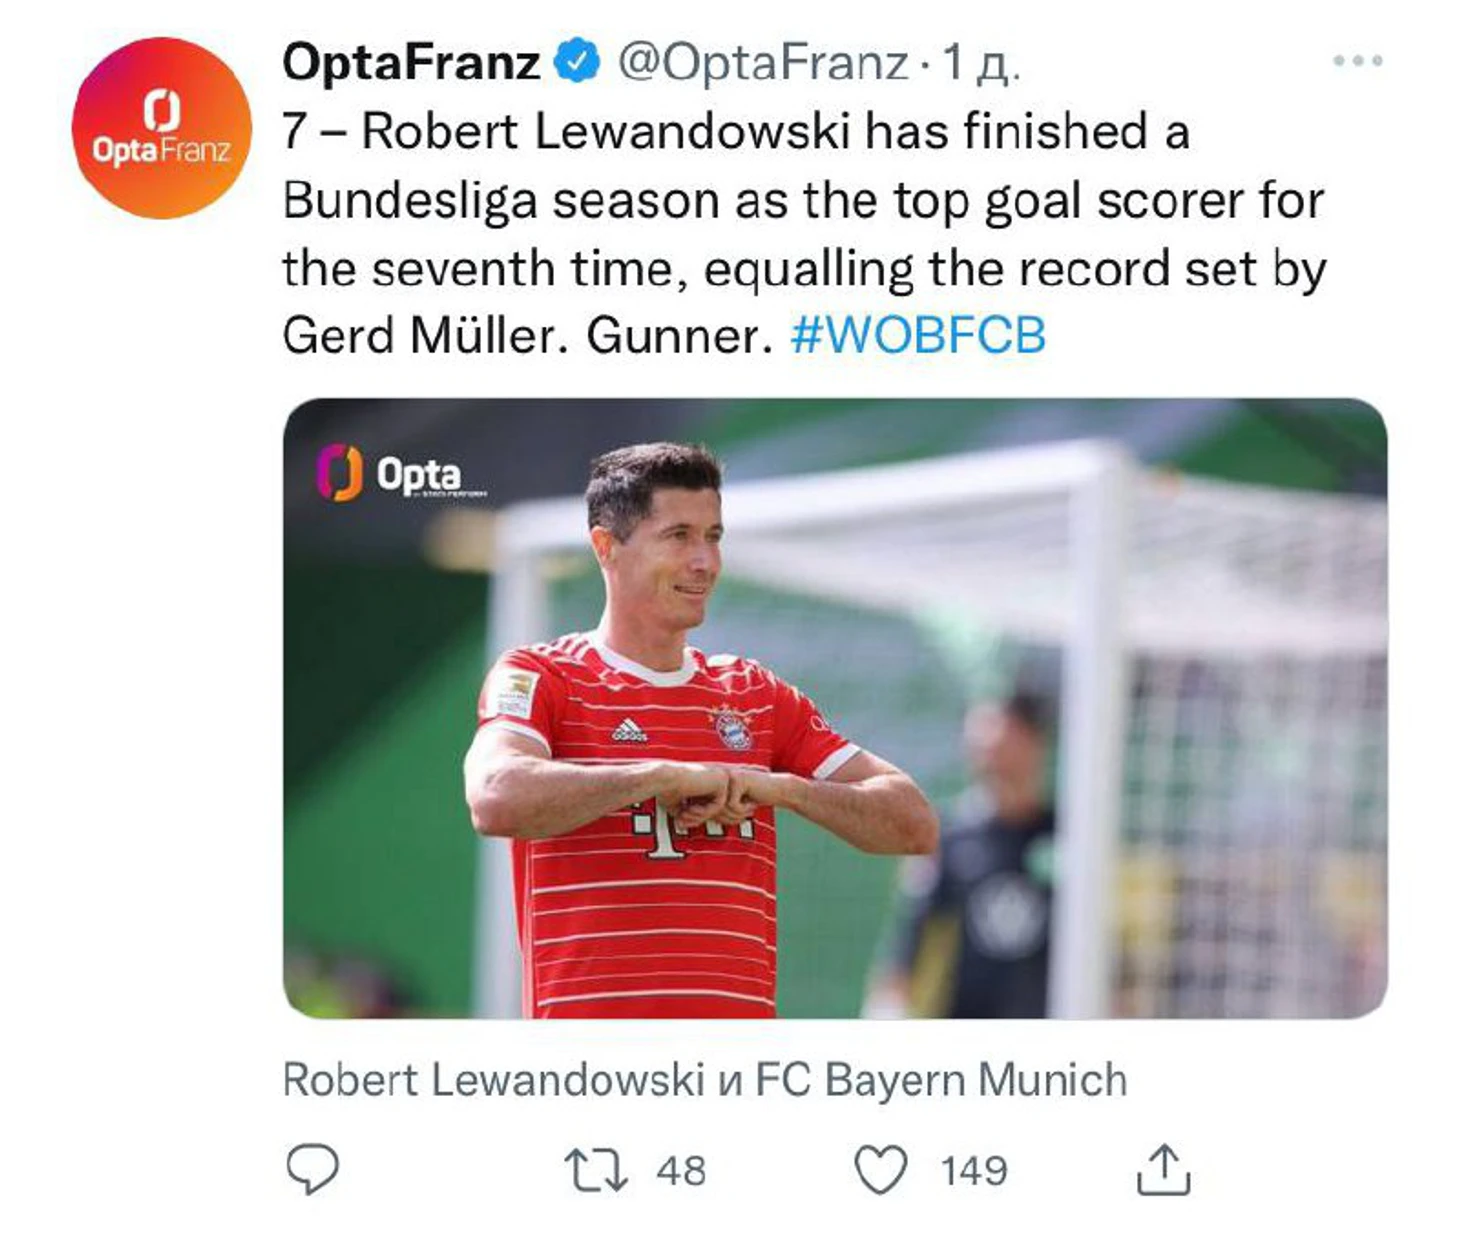Viewport: 1460px width, 1241px height.
Task: Like the tweet with the heart icon
Action: point(880,1170)
